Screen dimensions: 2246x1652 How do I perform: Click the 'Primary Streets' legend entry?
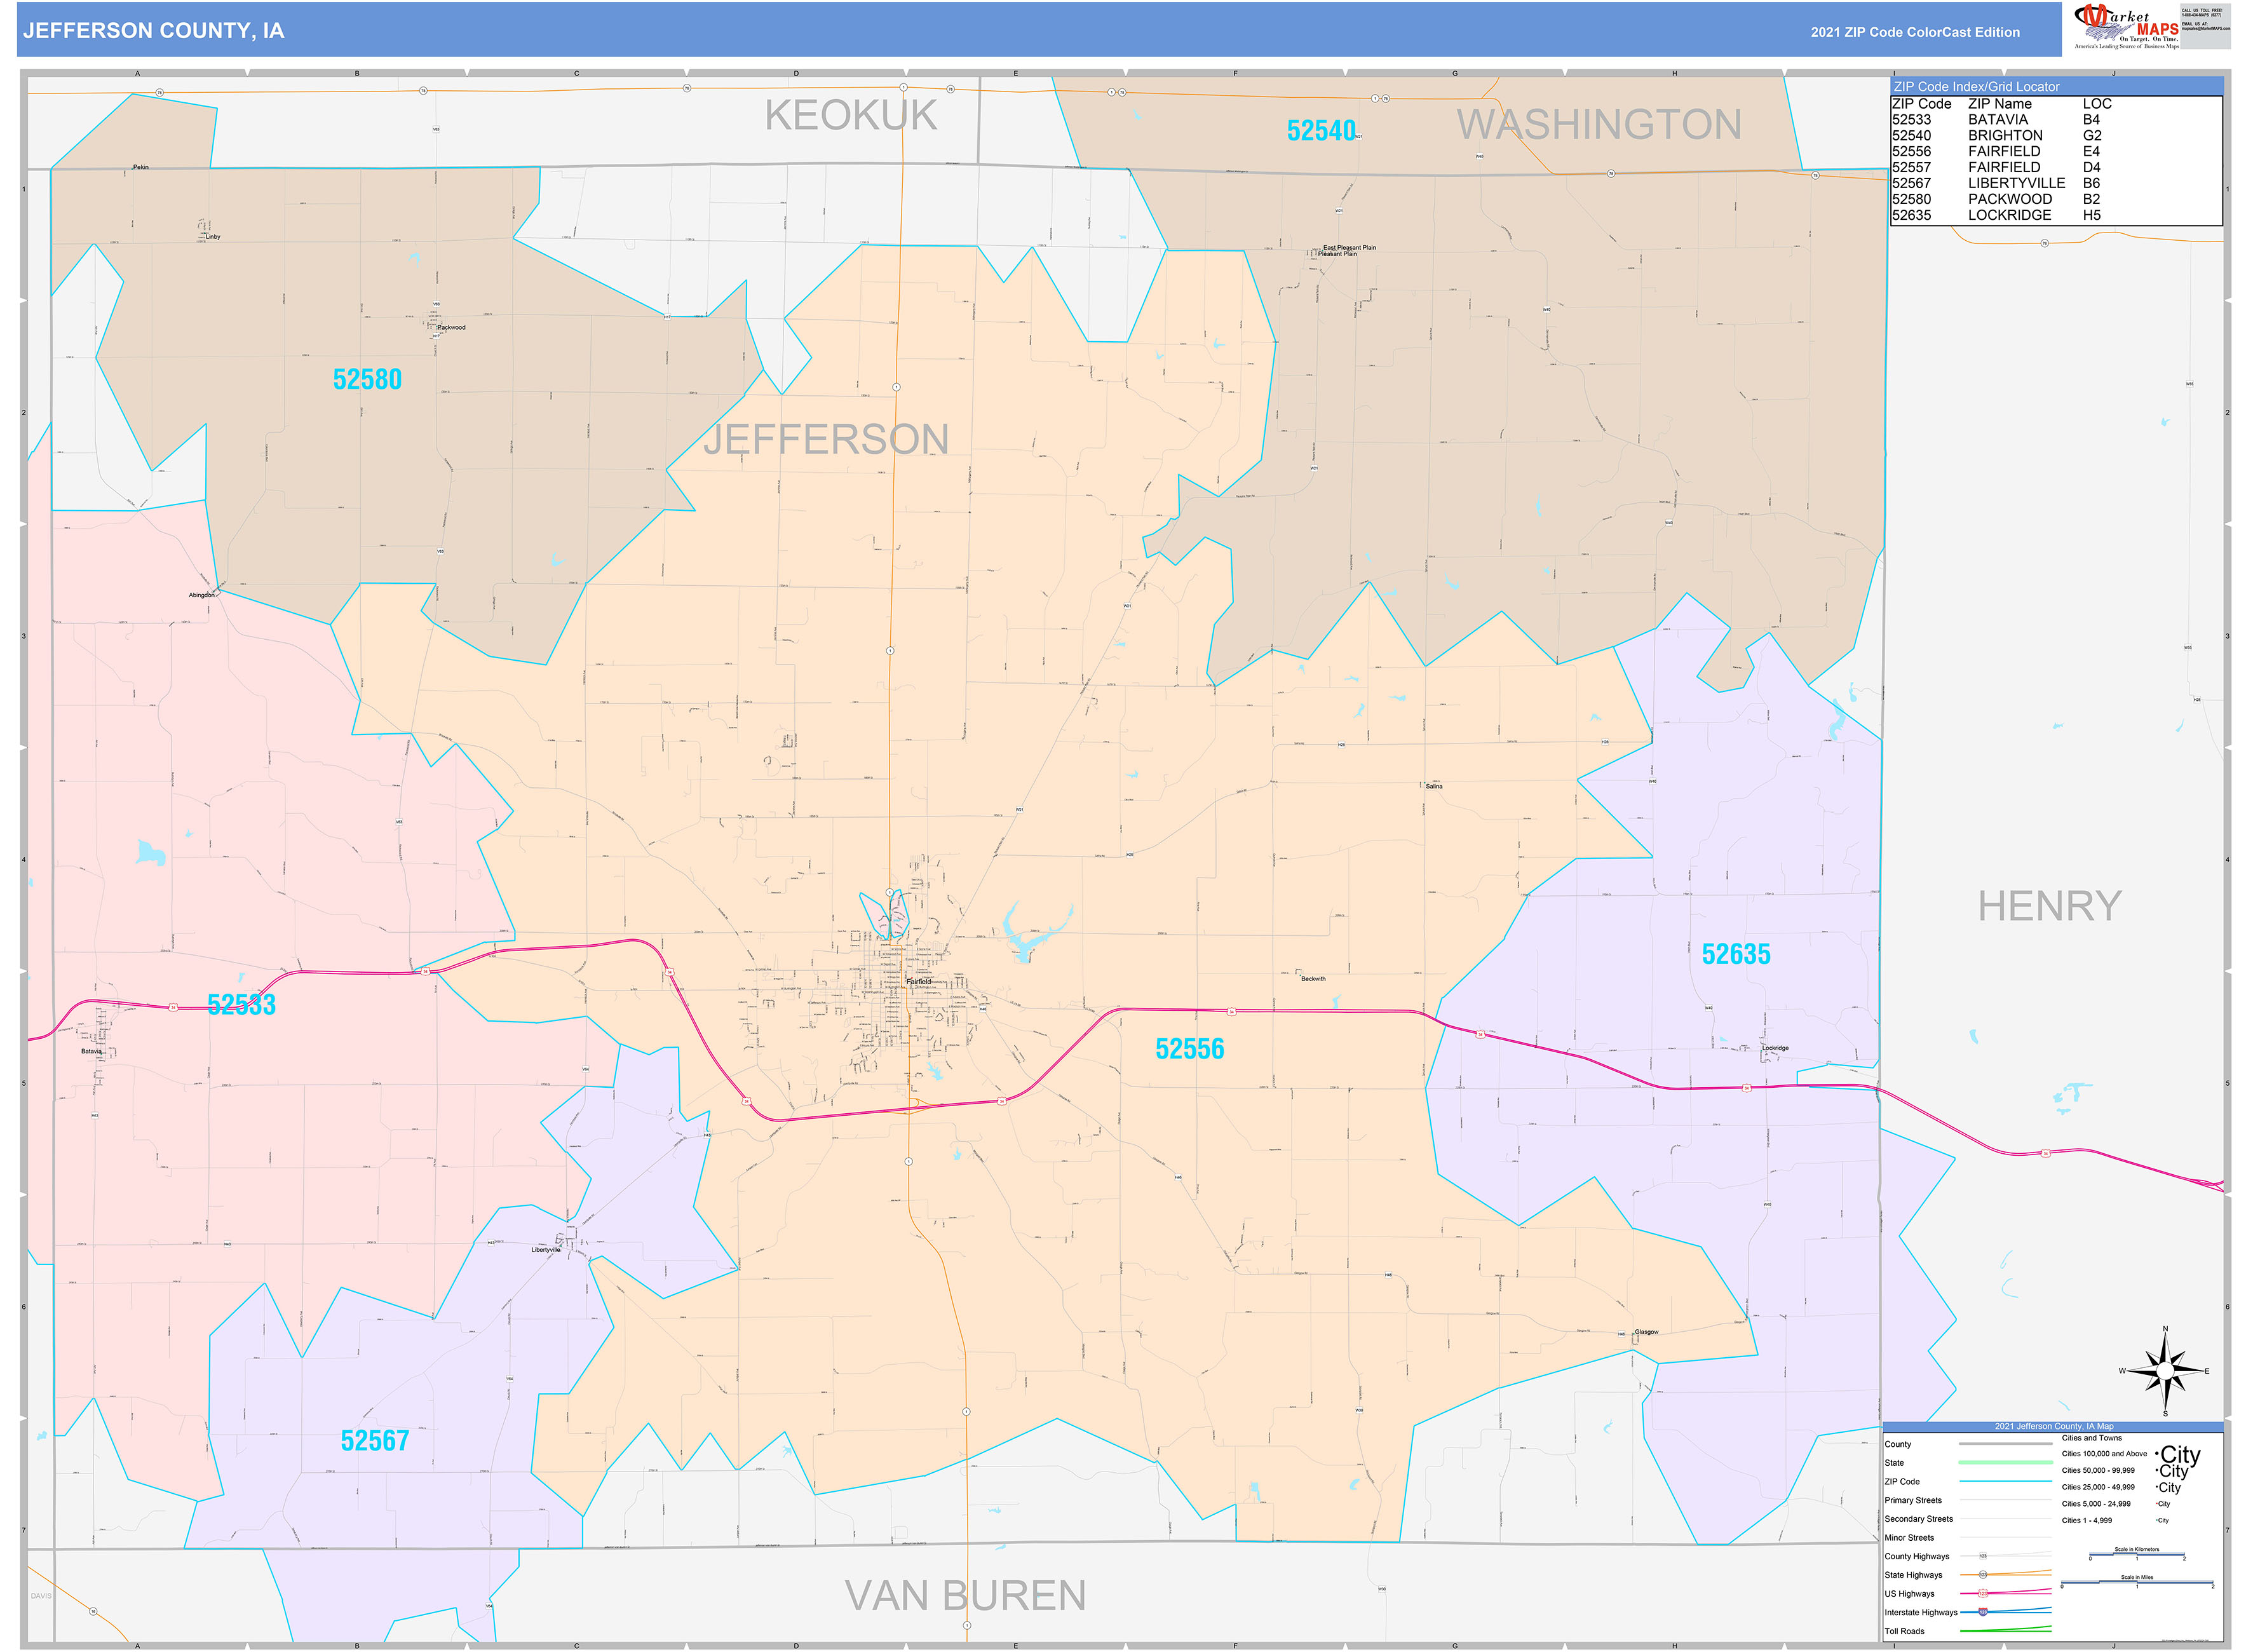point(1913,1500)
